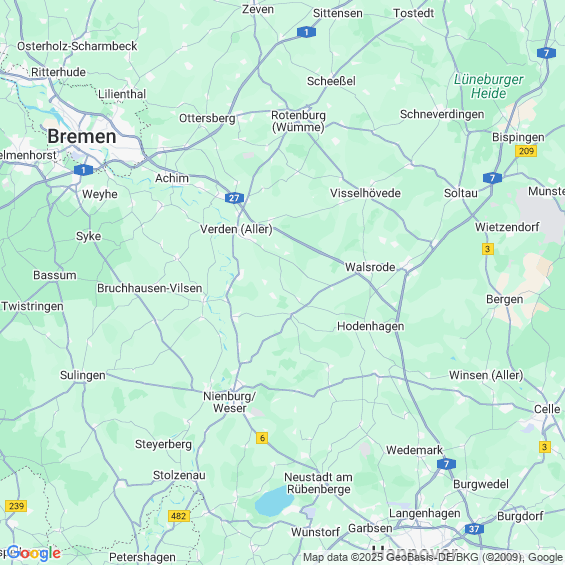Image resolution: width=565 pixels, height=565 pixels.
Task: Click the yellow B6 road shield
Action: [x=262, y=438]
